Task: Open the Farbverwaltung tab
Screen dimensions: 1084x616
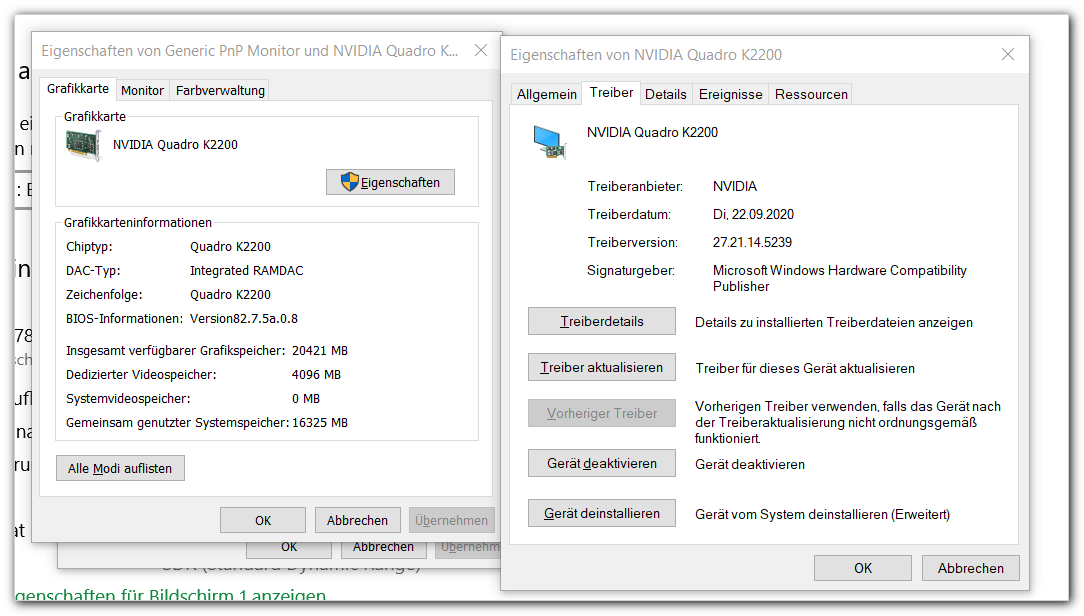Action: 220,91
